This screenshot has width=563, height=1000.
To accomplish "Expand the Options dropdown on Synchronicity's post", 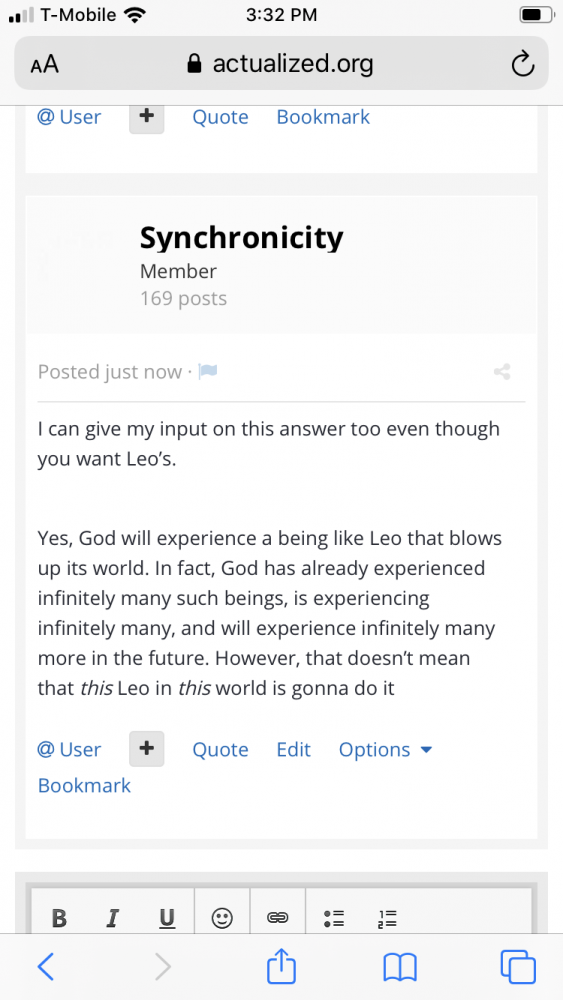I will pos(385,749).
